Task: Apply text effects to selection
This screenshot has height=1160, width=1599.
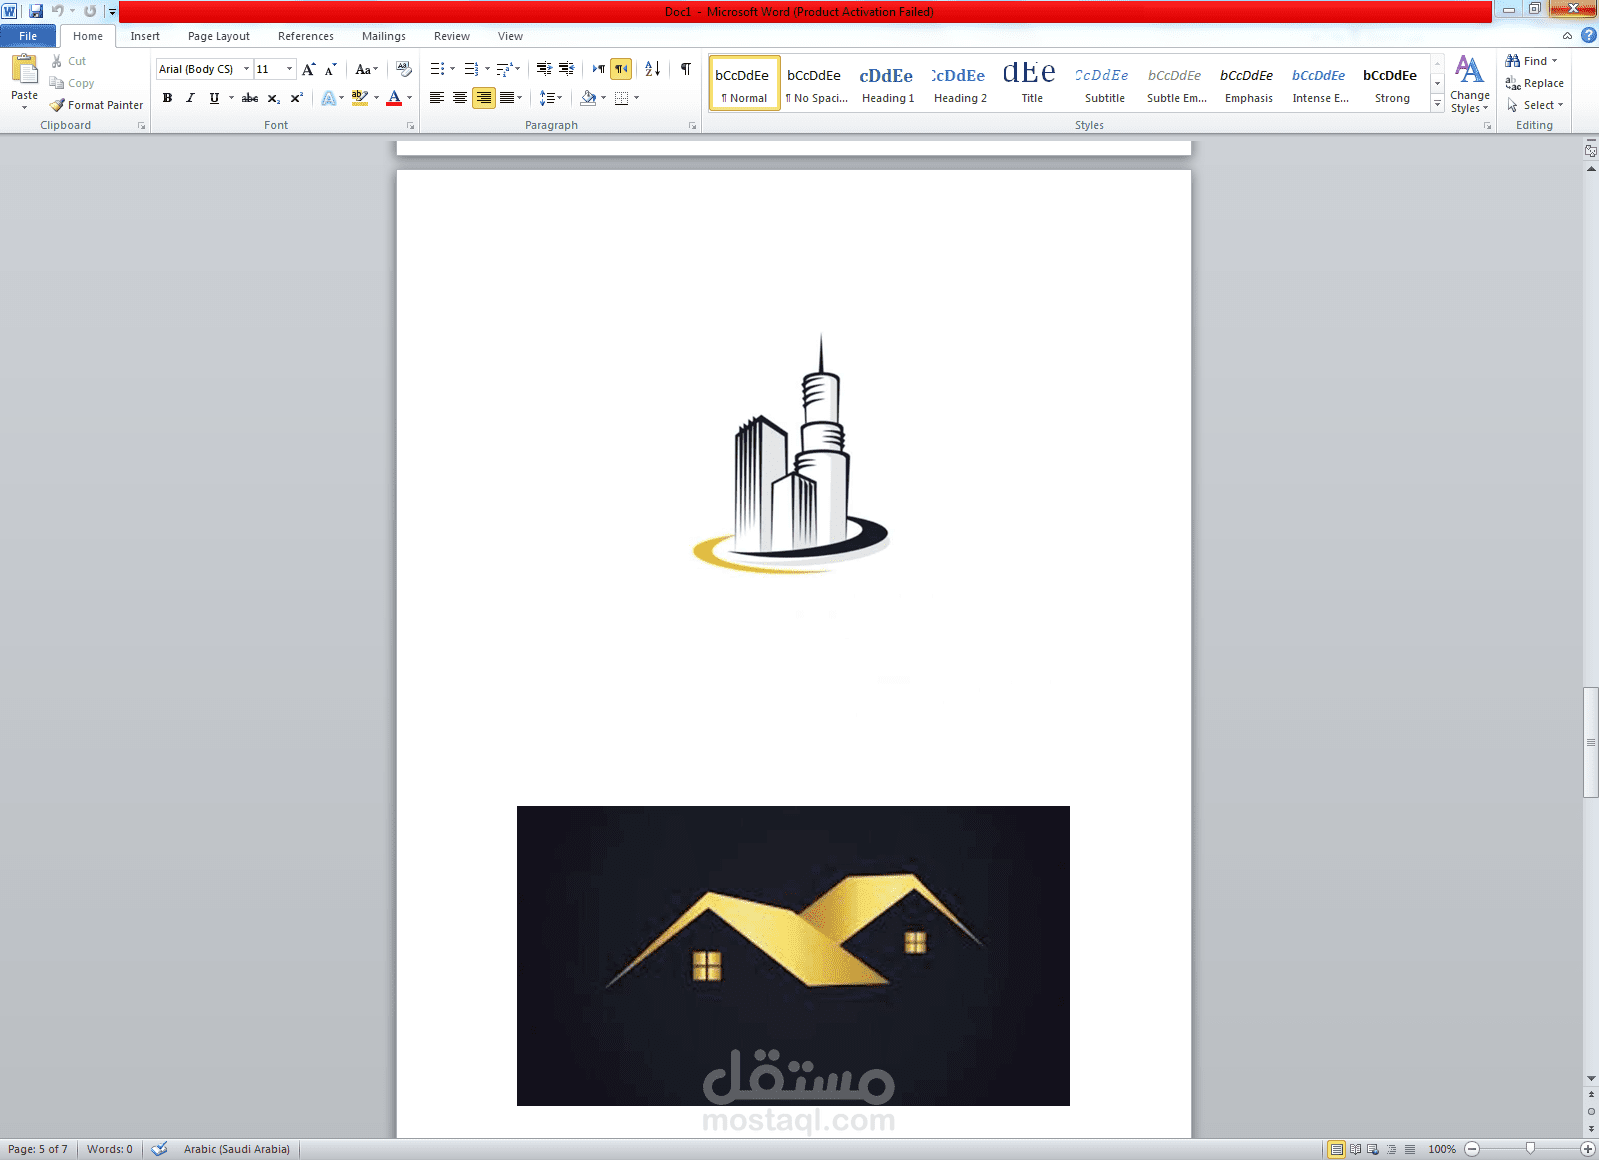Action: [329, 98]
